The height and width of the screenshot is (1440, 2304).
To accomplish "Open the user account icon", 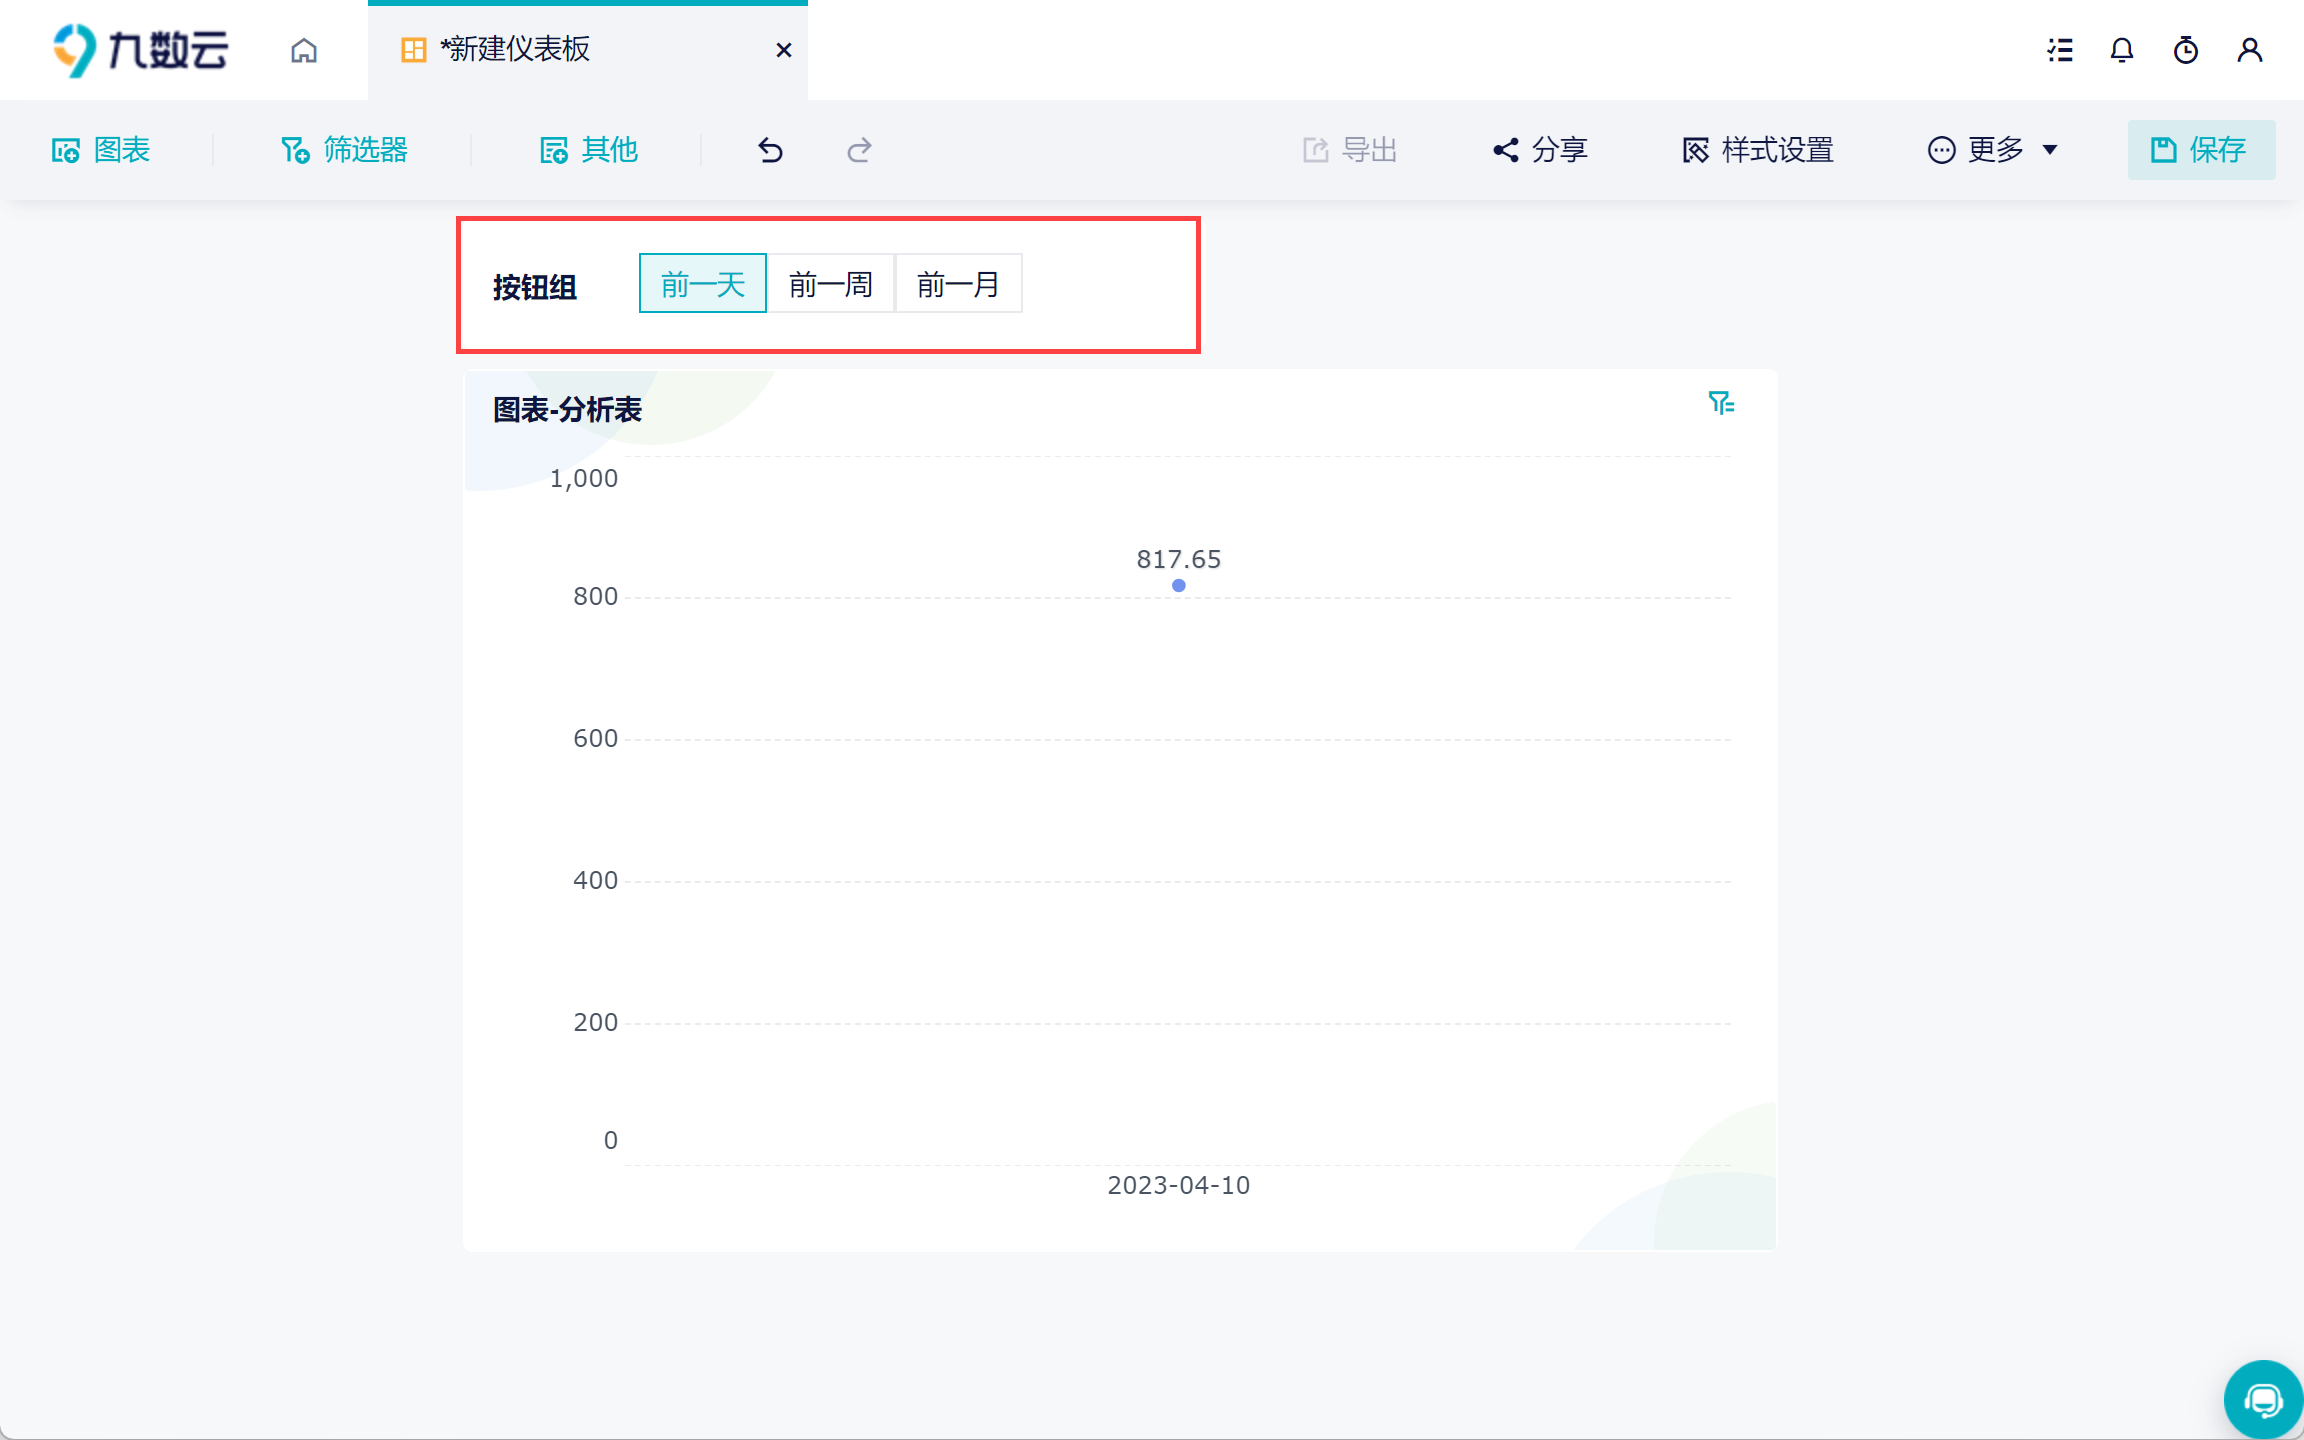I will coord(2250,50).
